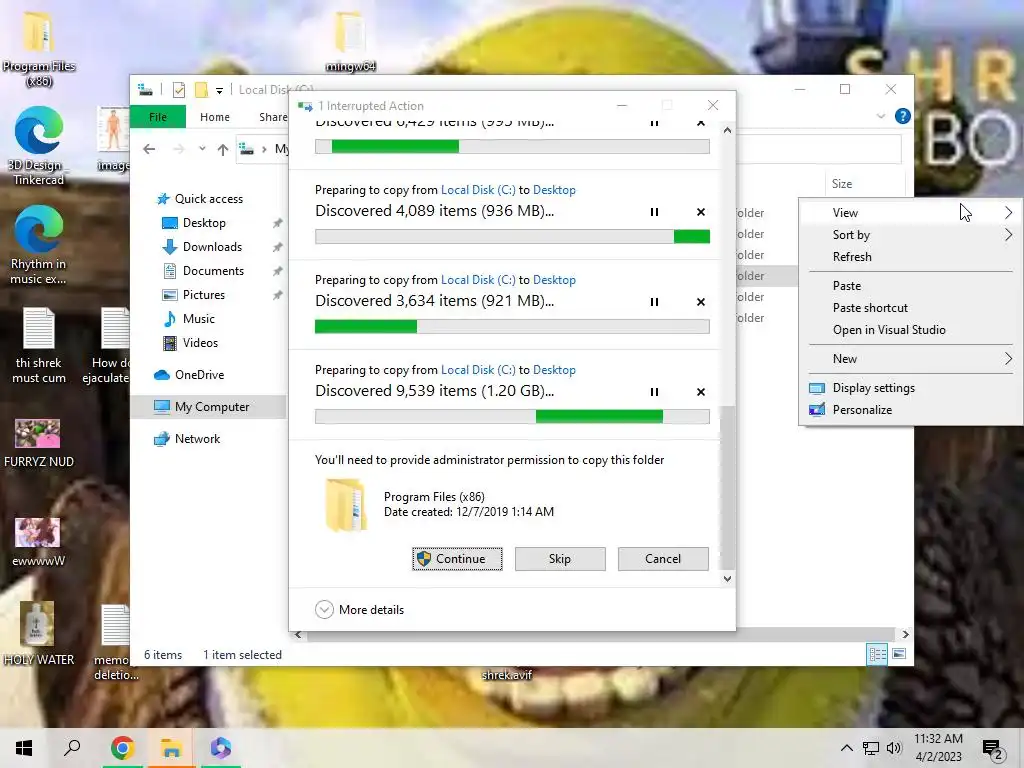Viewport: 1024px width, 768px height.
Task: Pause the 3,634 items copy operation
Action: point(654,302)
